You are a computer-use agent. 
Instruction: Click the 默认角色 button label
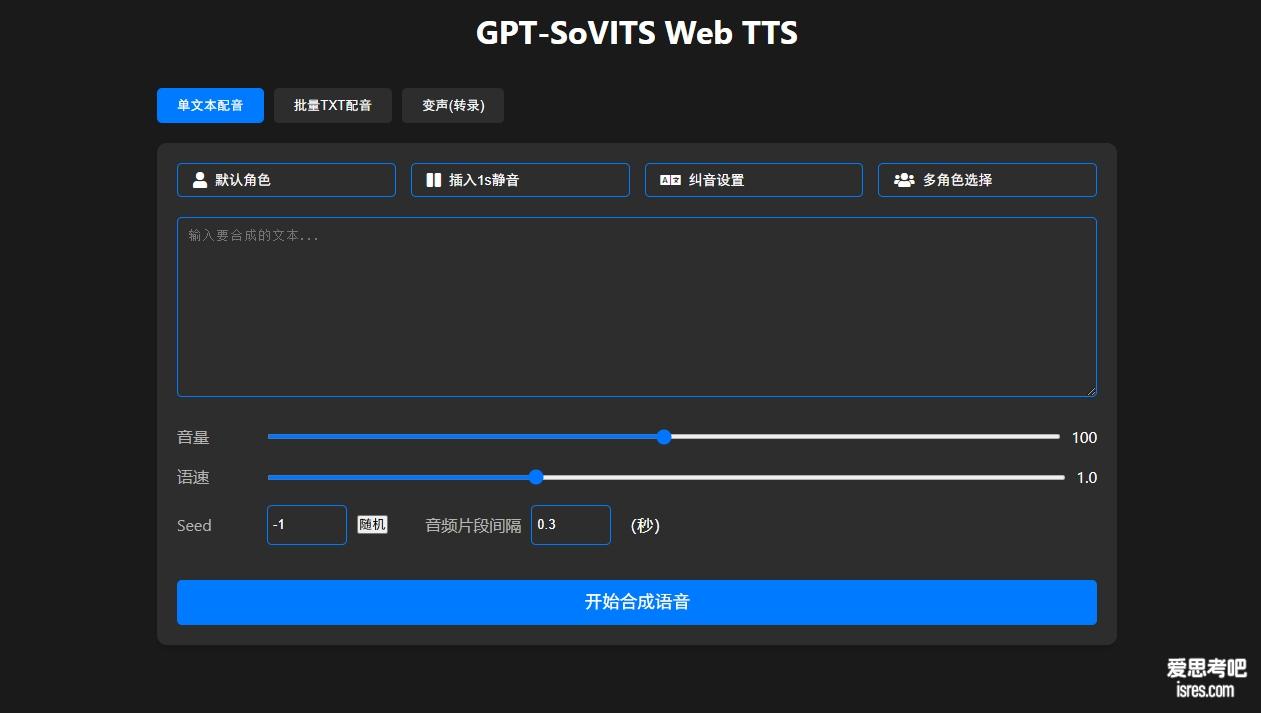pyautogui.click(x=243, y=180)
